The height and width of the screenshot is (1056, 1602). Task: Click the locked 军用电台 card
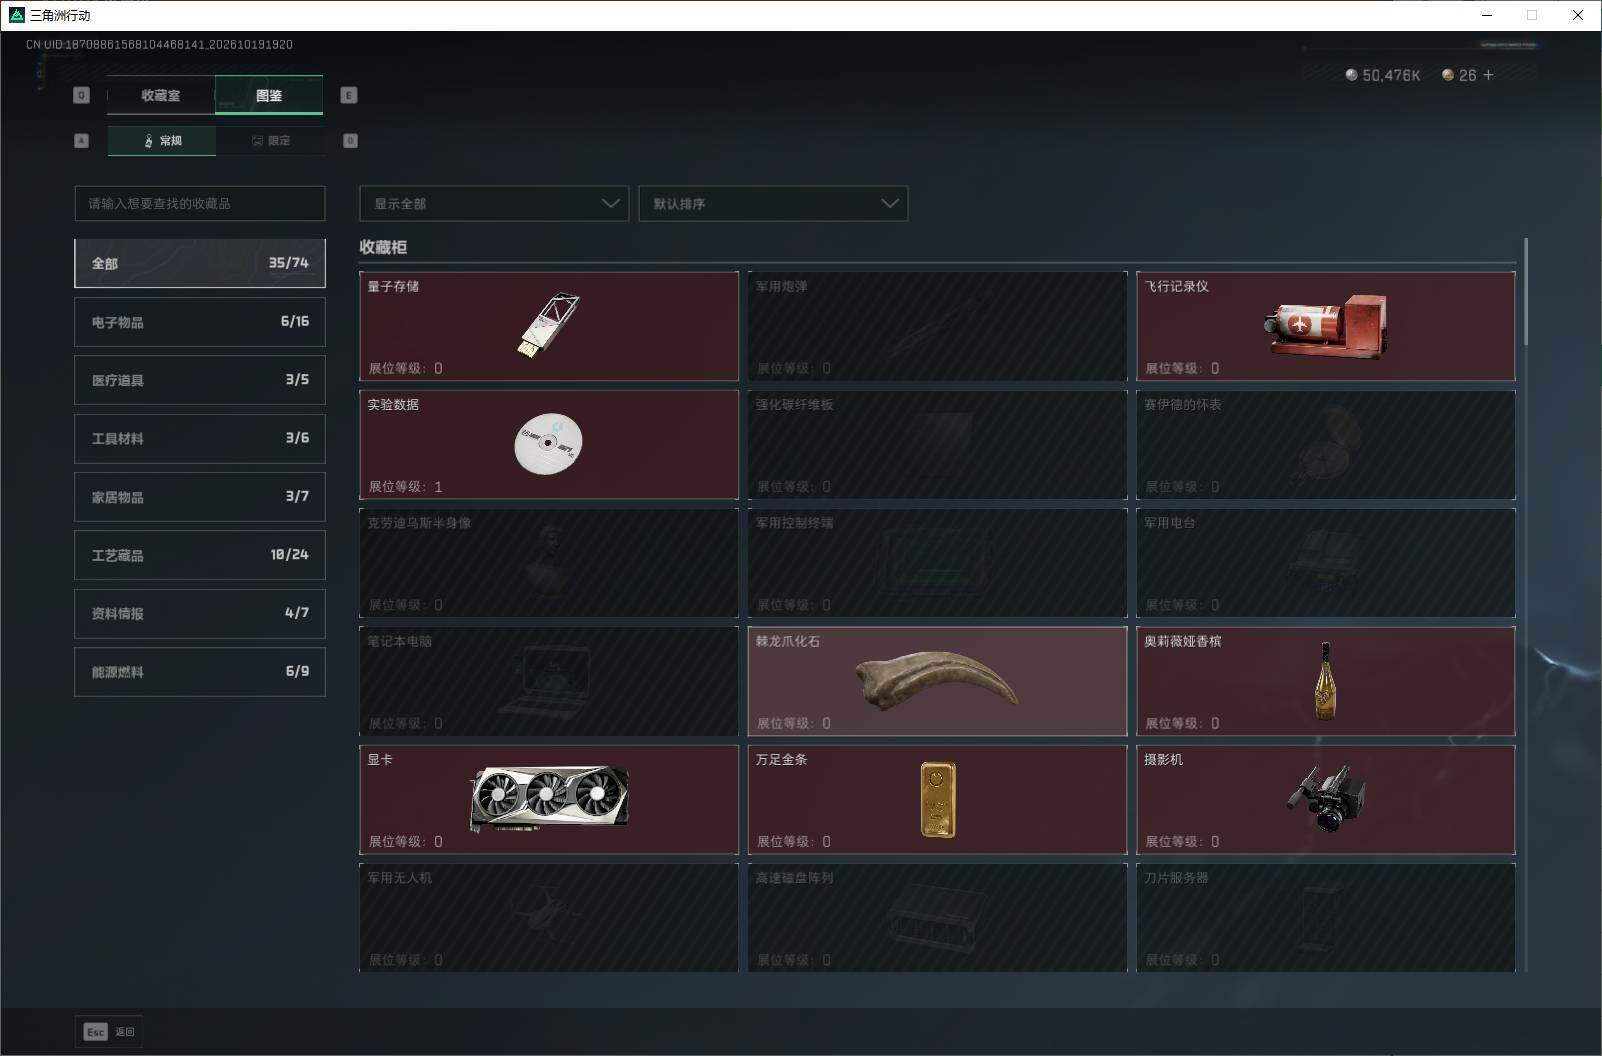tap(1326, 563)
